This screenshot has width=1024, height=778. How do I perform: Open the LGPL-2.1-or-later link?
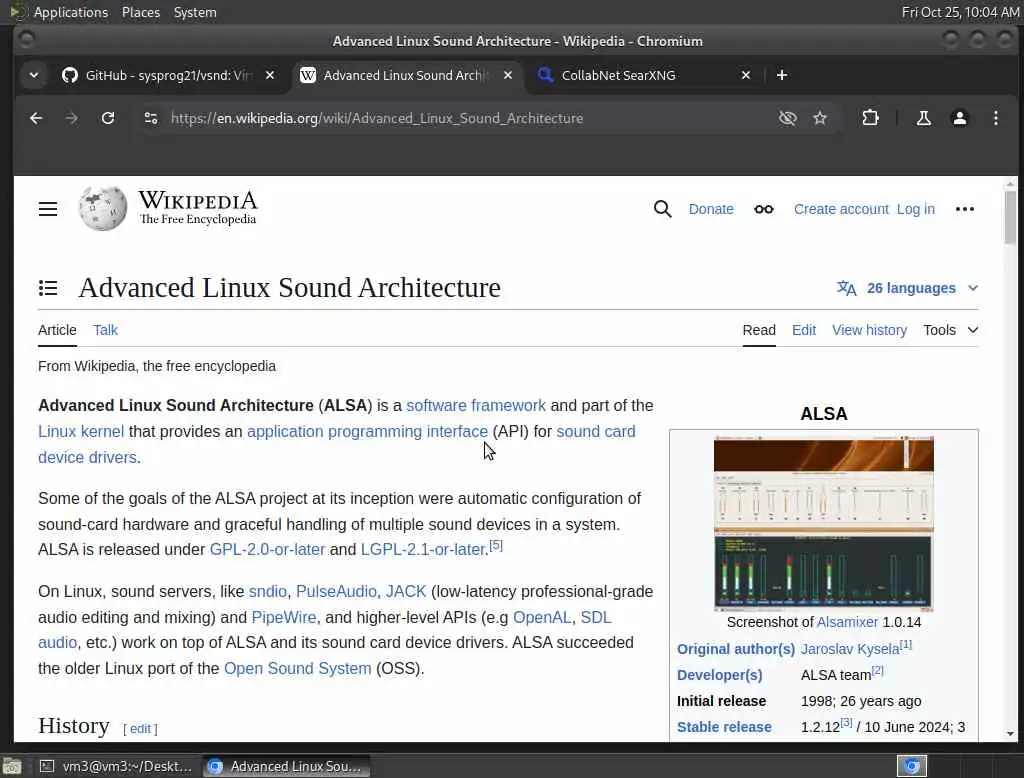[424, 549]
